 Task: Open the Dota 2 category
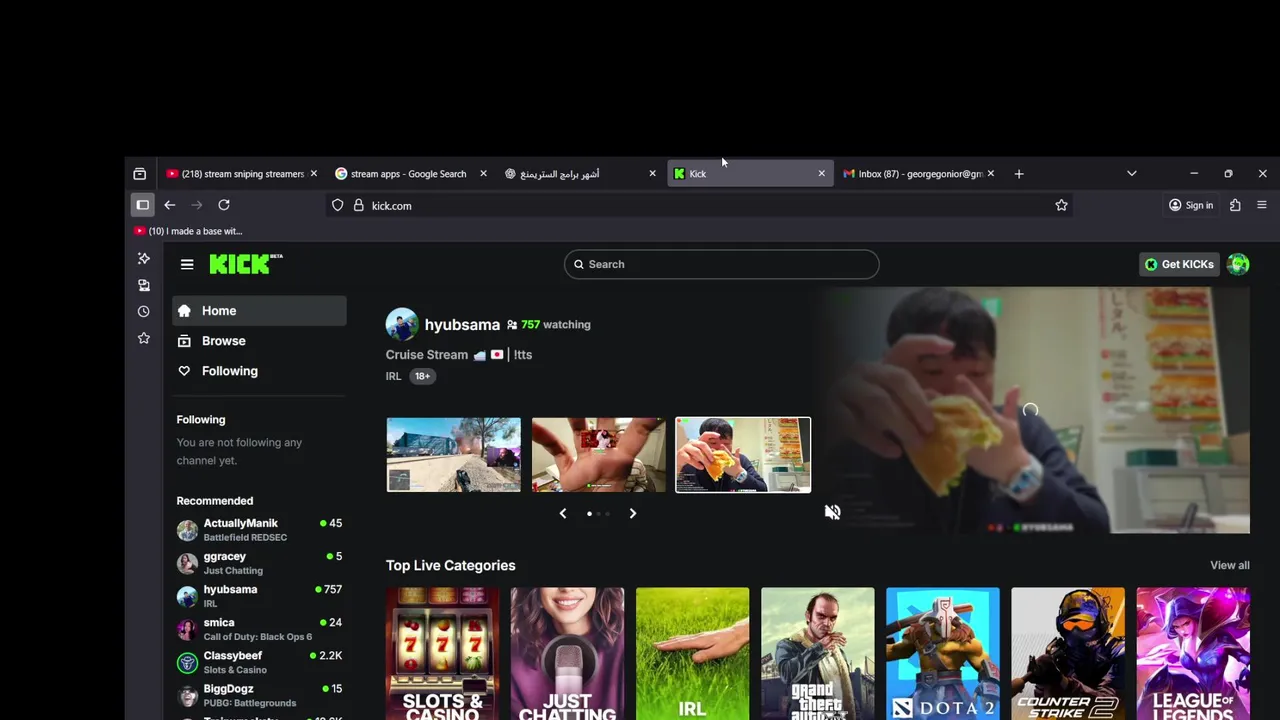(942, 654)
